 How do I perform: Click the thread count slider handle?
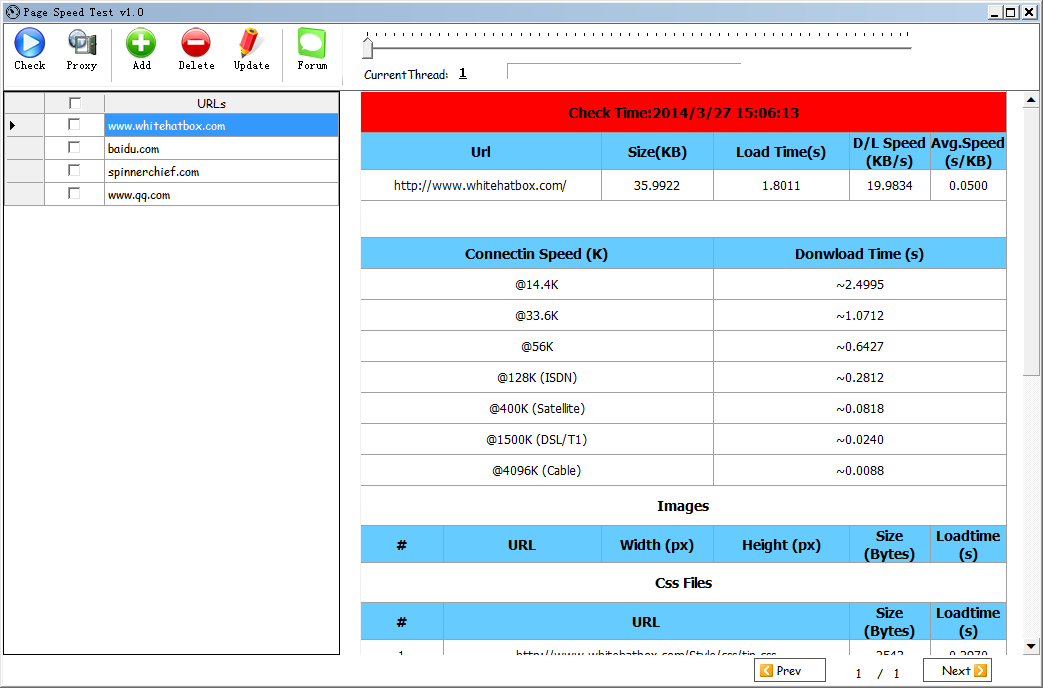tap(368, 47)
